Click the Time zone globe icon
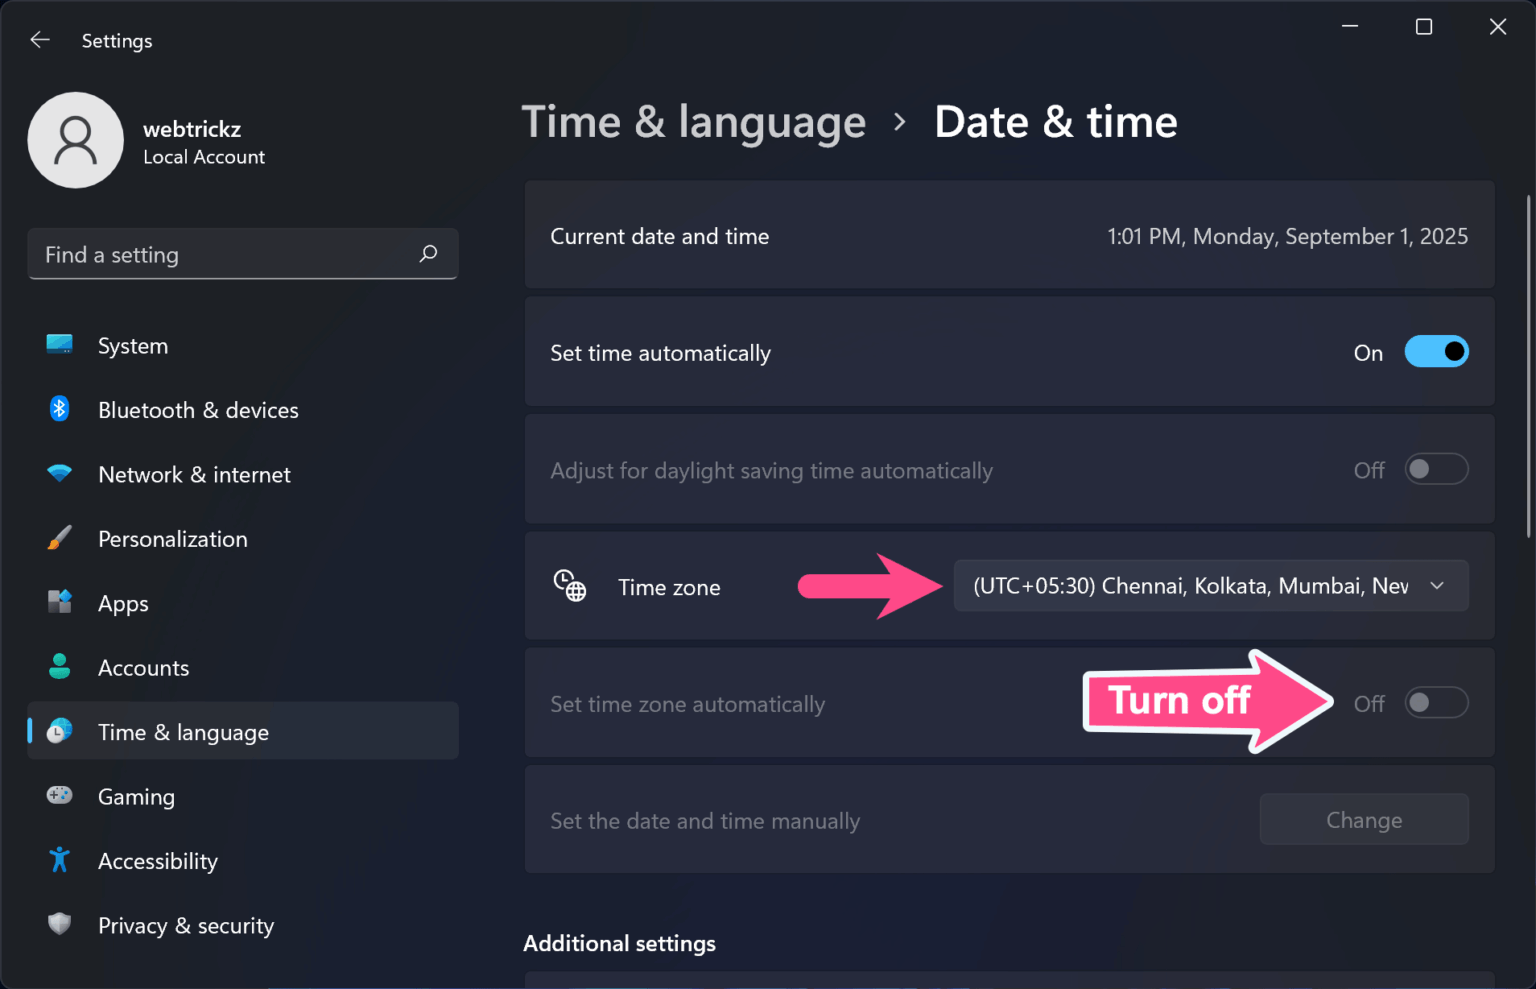The image size is (1536, 989). point(569,586)
